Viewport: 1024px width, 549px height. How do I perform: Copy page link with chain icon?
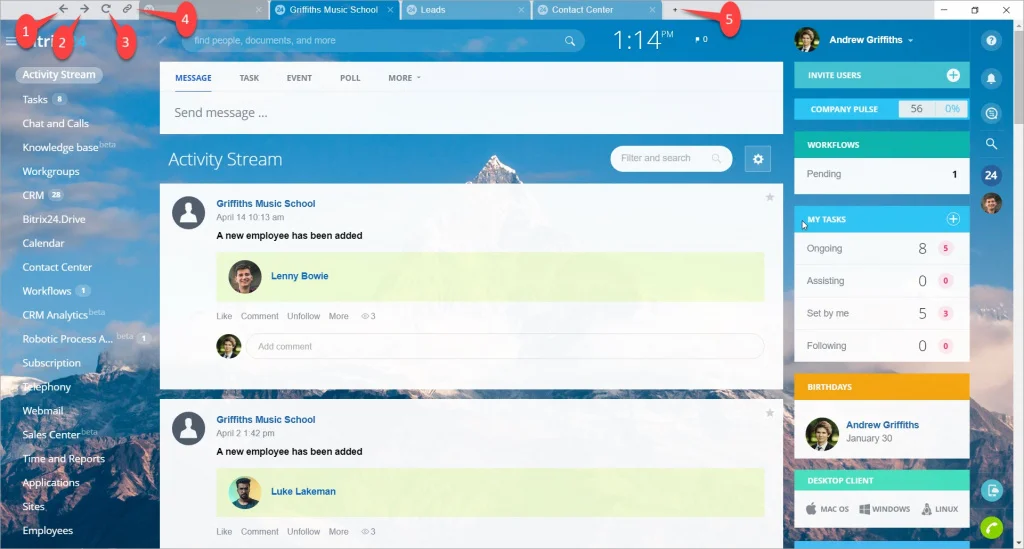tap(127, 9)
